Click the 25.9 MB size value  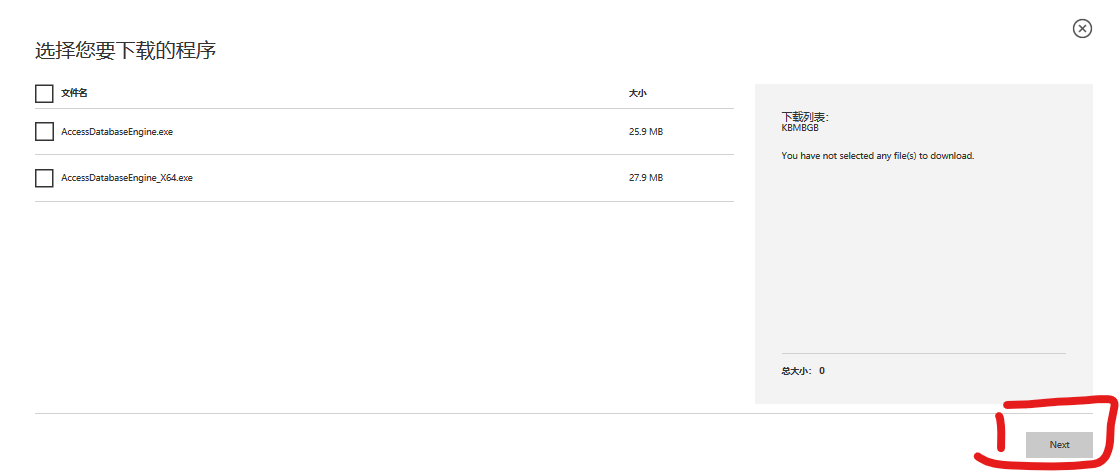point(645,131)
